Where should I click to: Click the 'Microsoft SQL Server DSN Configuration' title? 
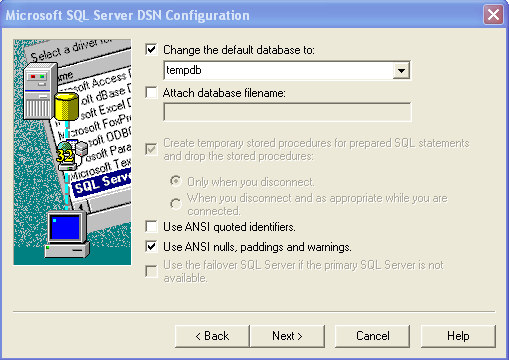point(128,15)
